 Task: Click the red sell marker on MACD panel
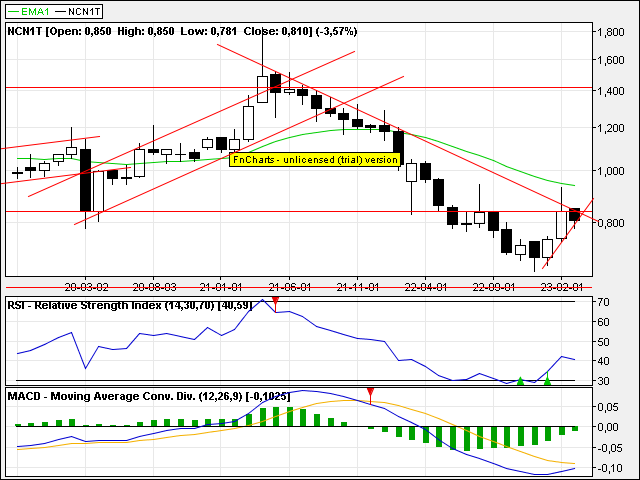[370, 395]
